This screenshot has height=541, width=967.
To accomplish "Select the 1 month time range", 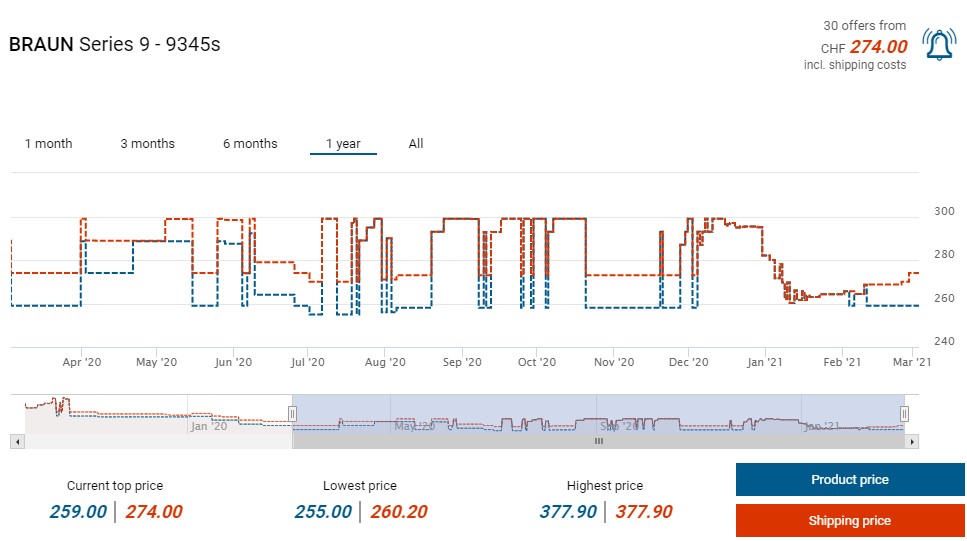I will click(48, 144).
